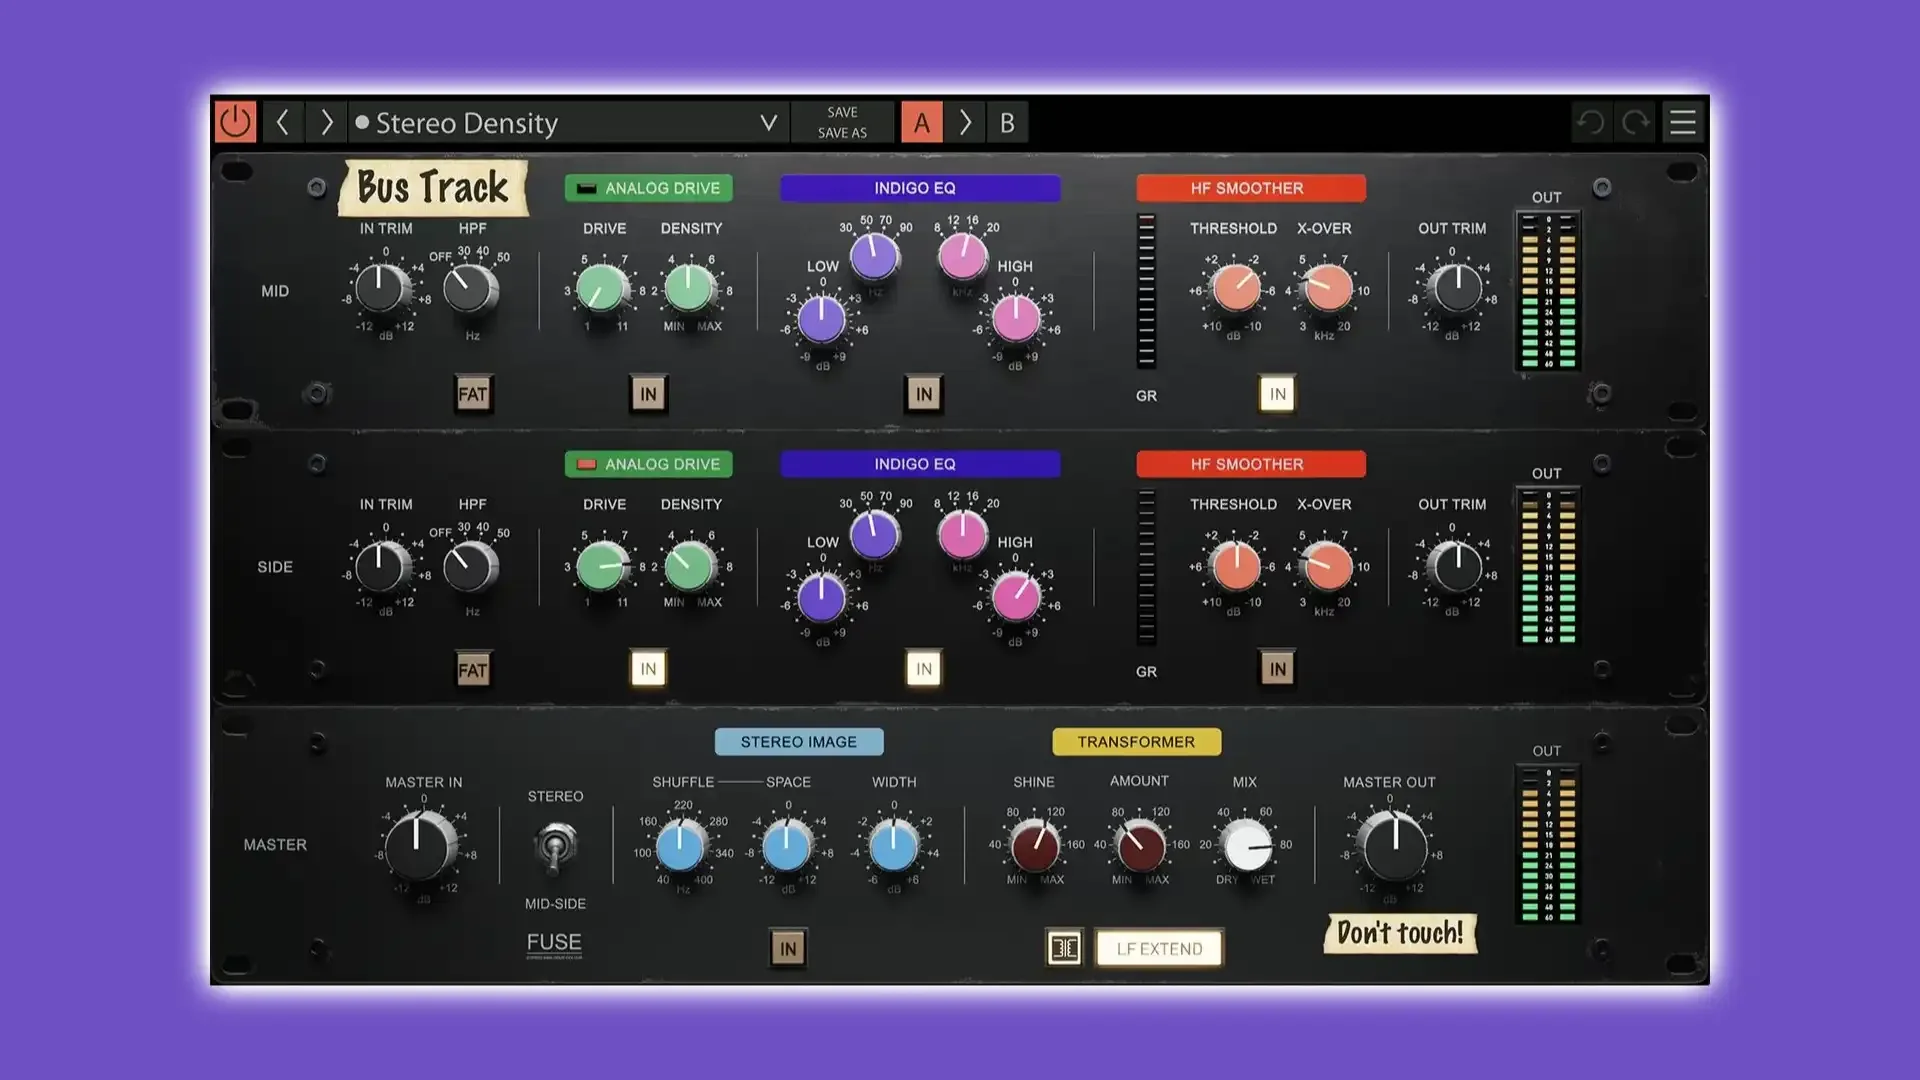1920x1080 pixels.
Task: Load the previous preset with the left arrow
Action: pos(283,122)
